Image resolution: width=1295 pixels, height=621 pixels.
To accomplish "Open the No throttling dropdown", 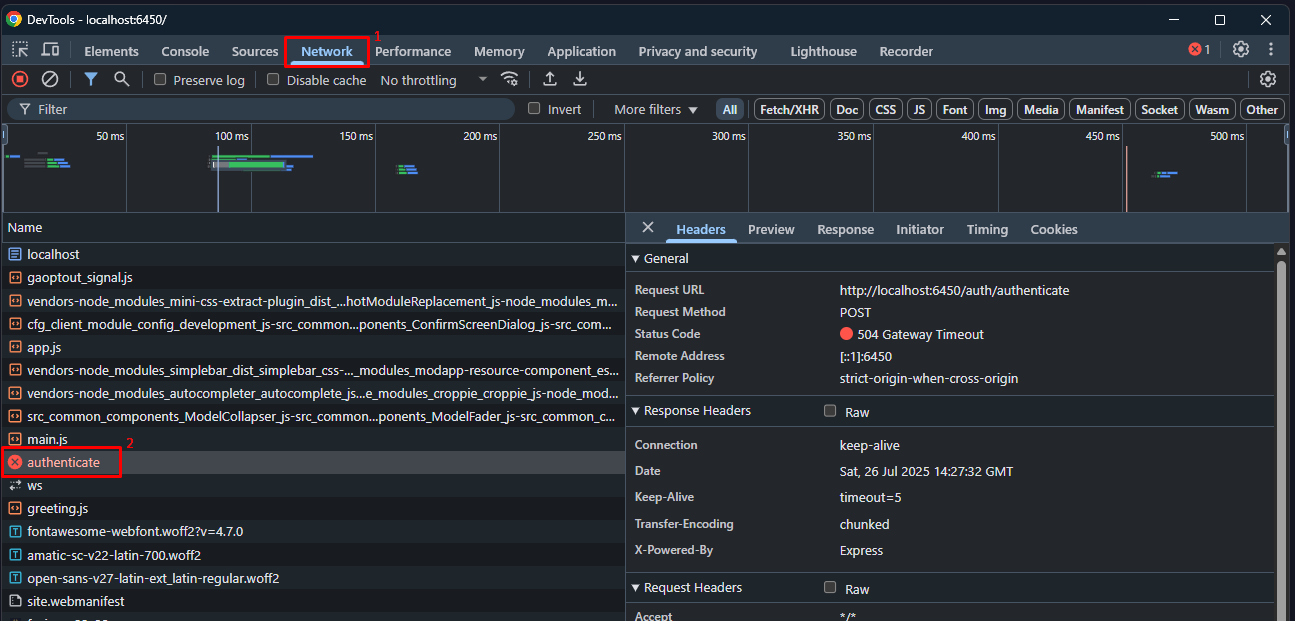I will (433, 80).
